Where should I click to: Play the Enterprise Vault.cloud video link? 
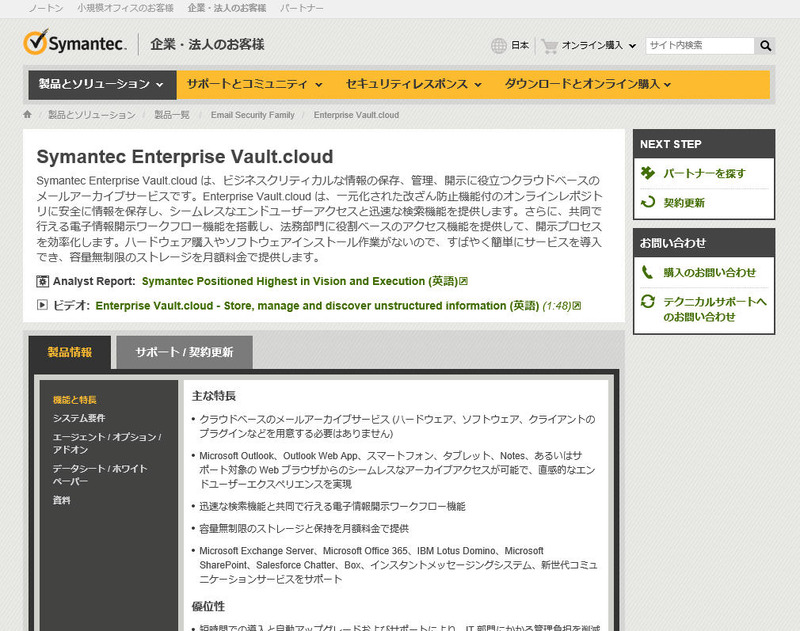316,305
